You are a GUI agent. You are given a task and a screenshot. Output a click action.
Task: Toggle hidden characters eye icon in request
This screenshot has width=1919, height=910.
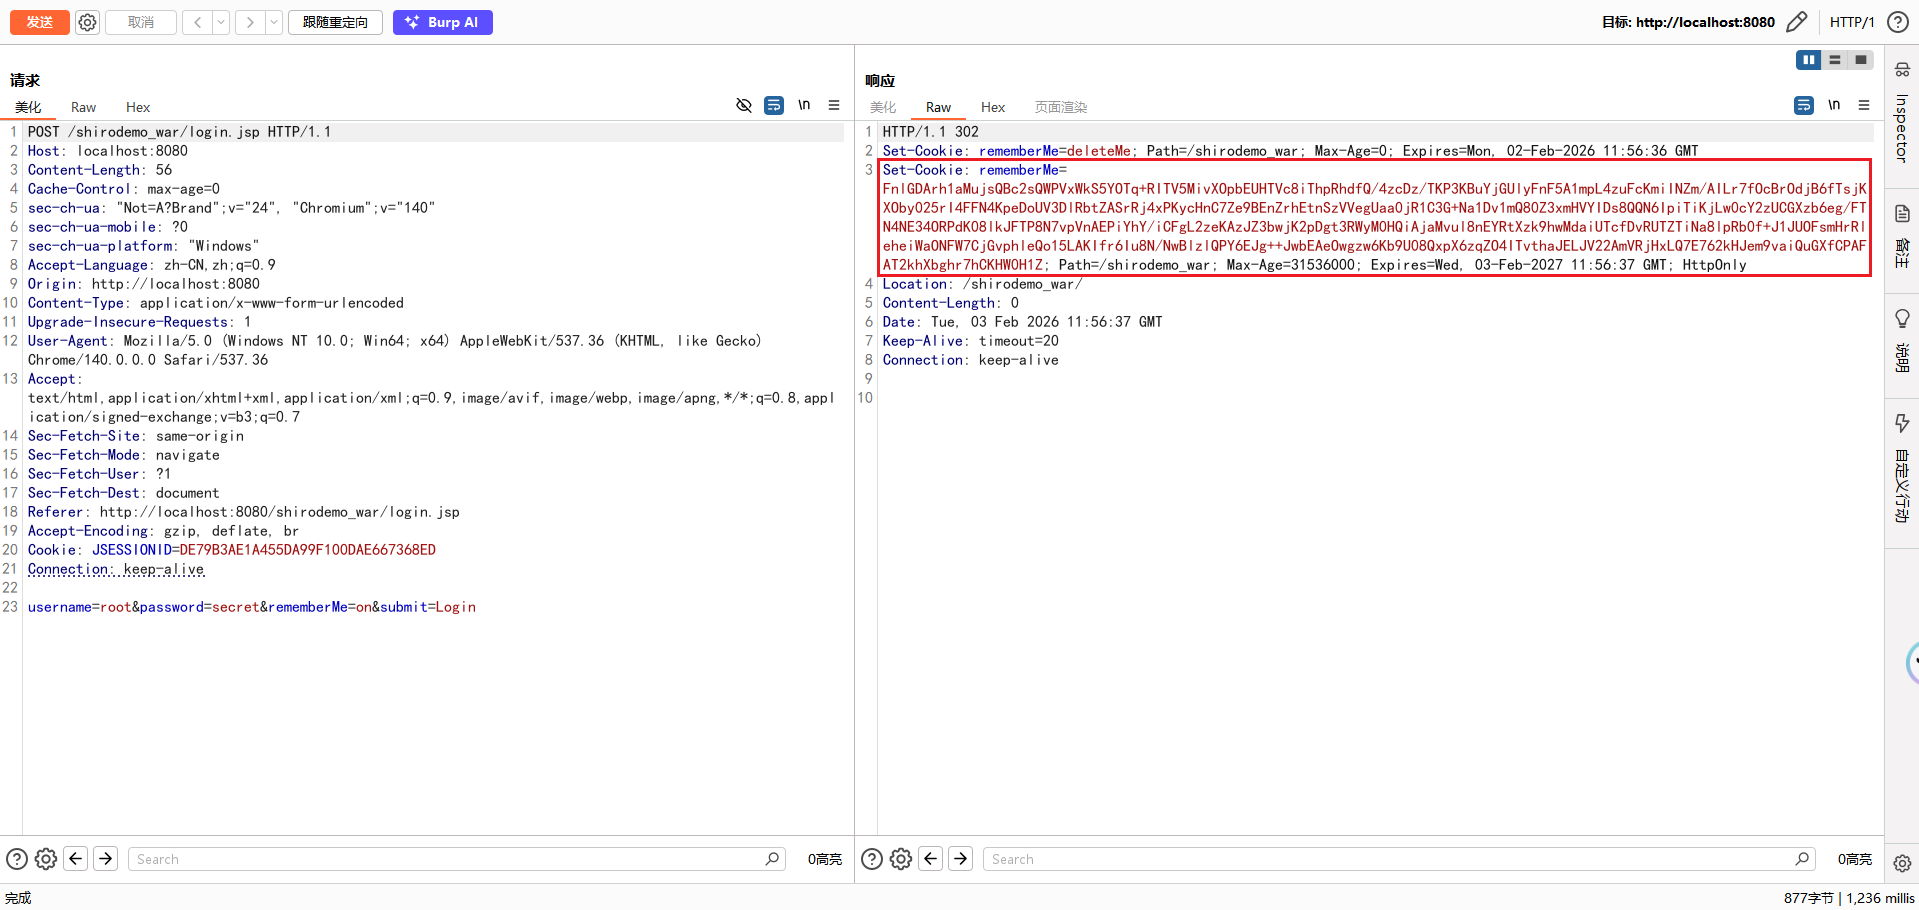point(744,105)
